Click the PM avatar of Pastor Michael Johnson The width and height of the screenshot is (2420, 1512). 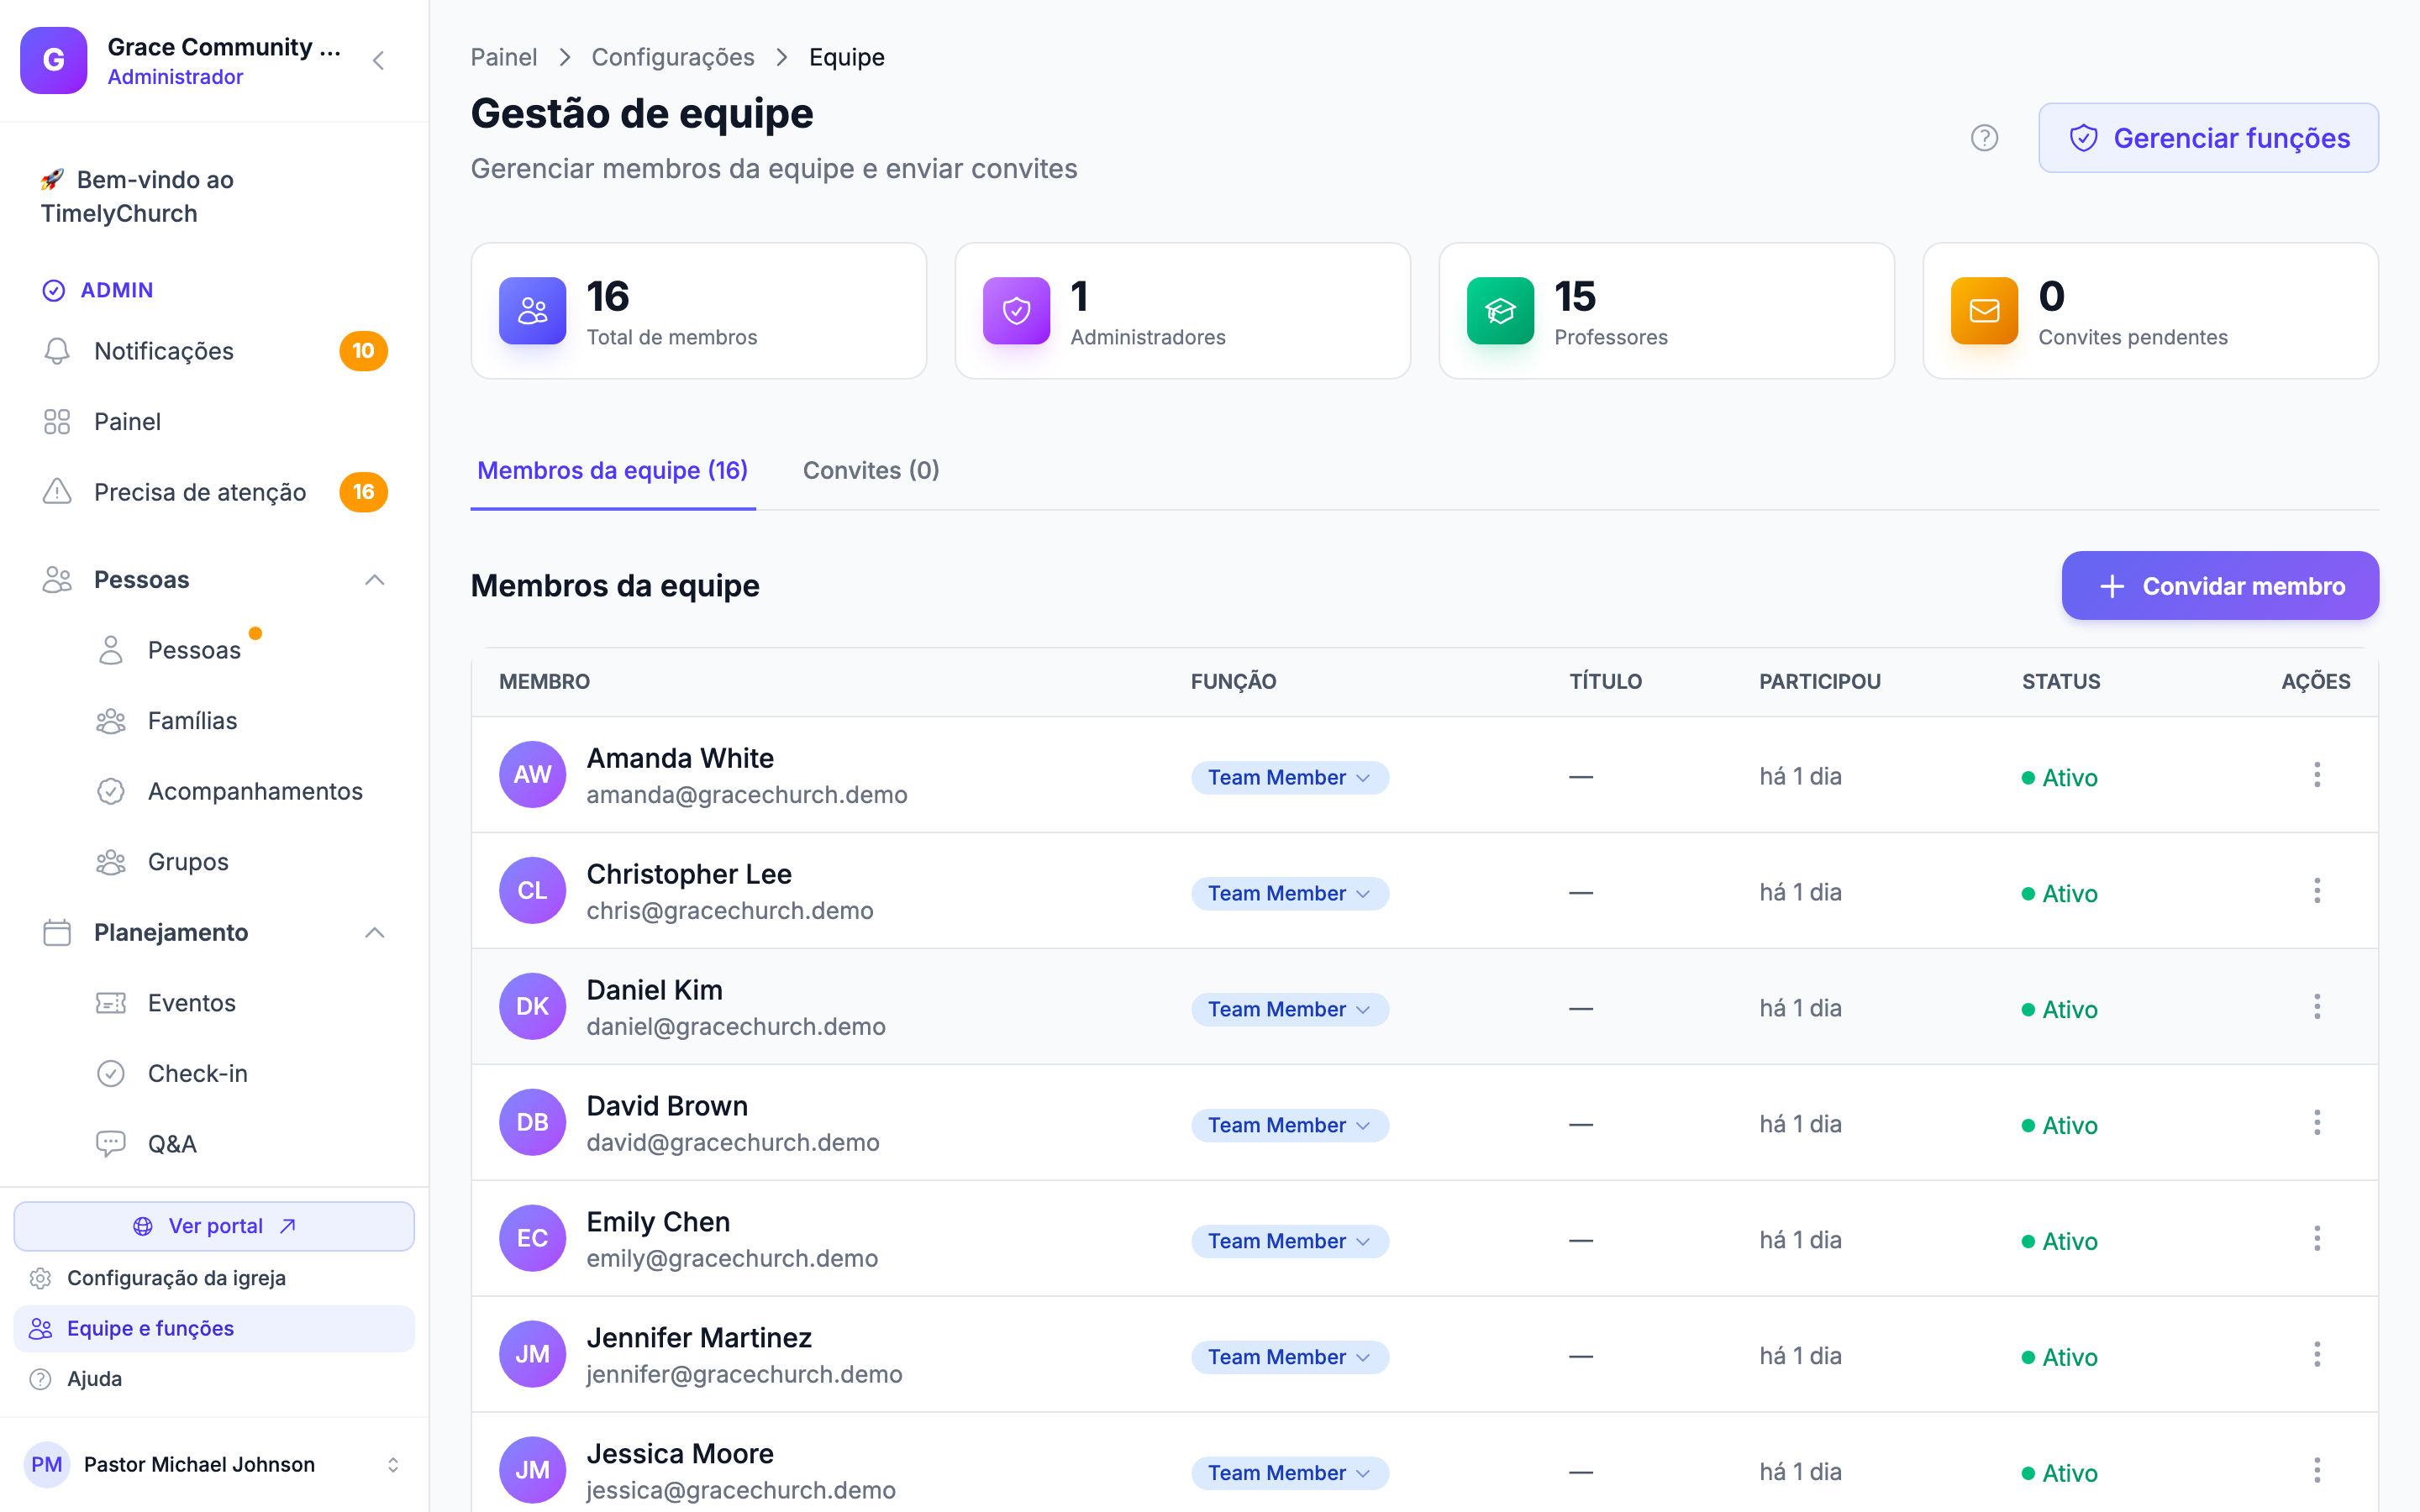[46, 1465]
